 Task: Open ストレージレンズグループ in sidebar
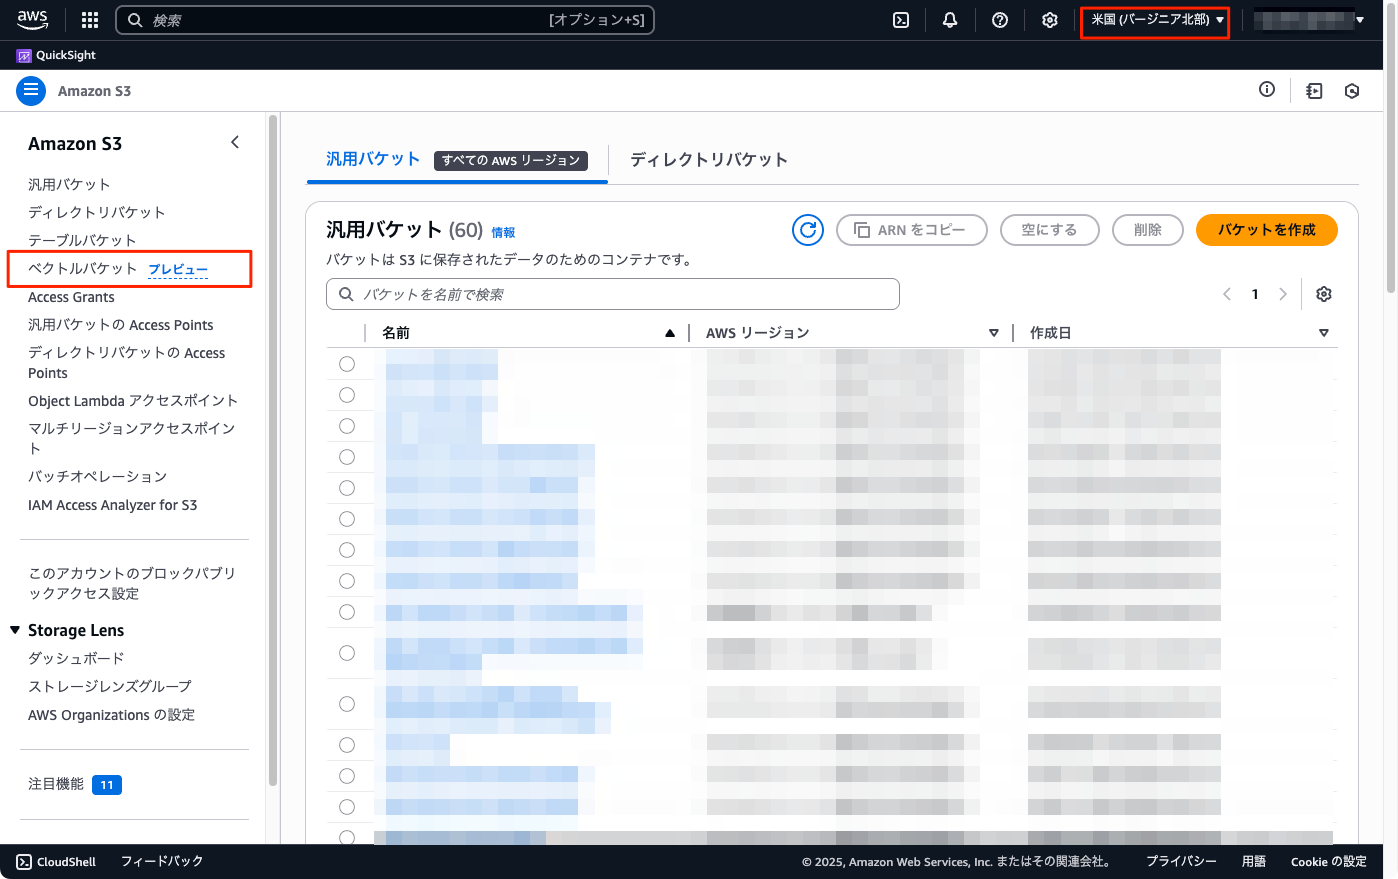[x=110, y=686]
